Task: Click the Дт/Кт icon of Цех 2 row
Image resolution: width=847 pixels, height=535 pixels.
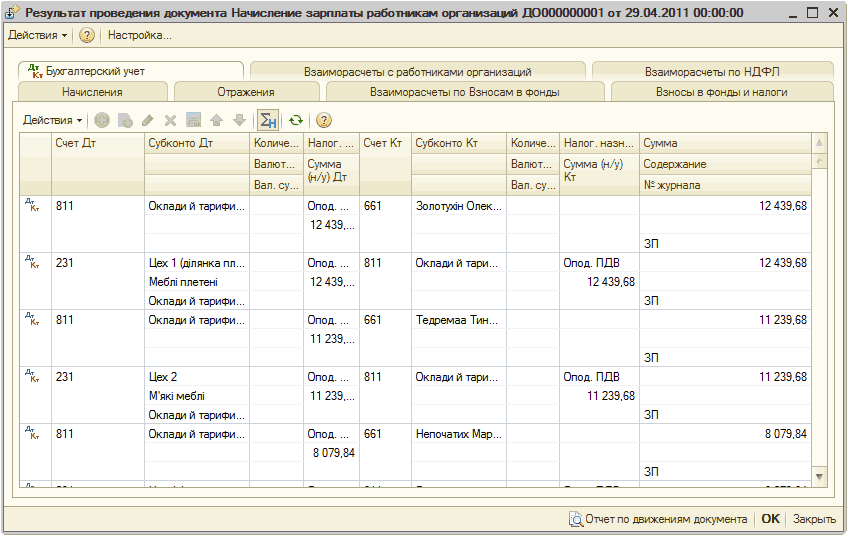Action: click(33, 376)
